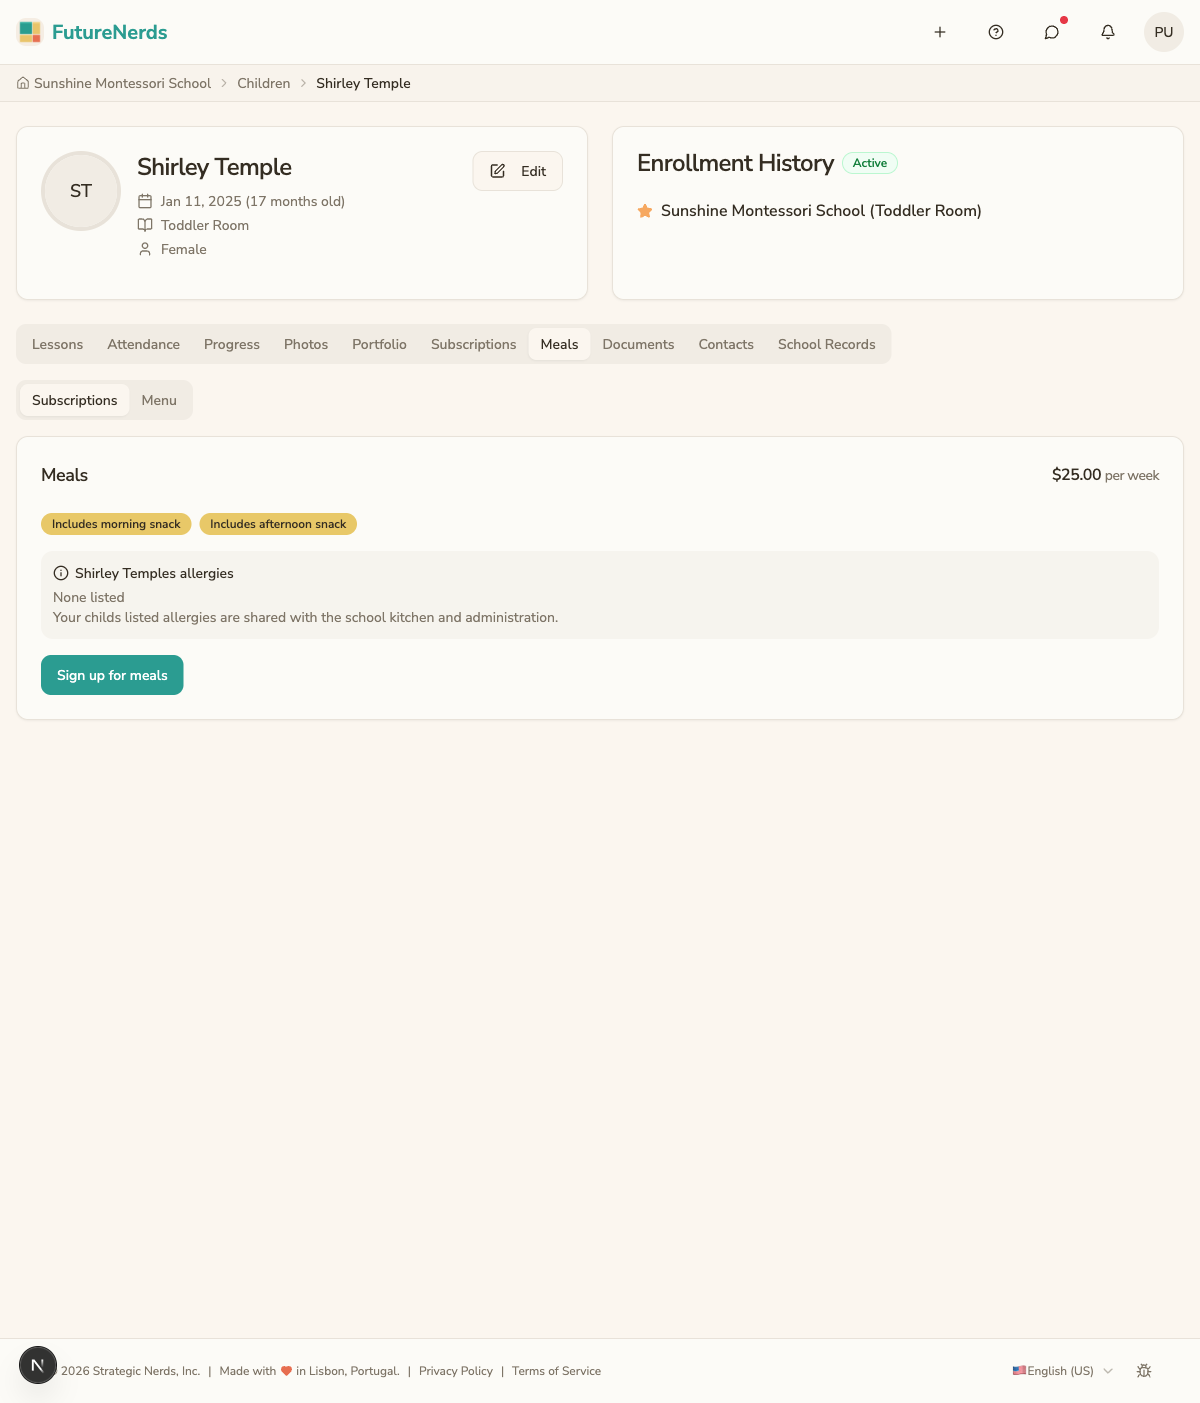The image size is (1200, 1403).
Task: Open Sunshine Montessori School breadcrumb
Action: pos(114,83)
